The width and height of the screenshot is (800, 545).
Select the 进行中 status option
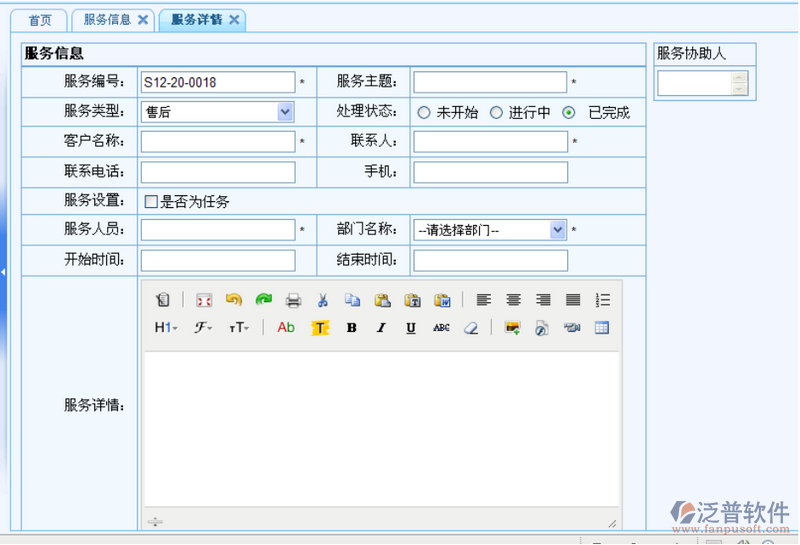pyautogui.click(x=496, y=113)
